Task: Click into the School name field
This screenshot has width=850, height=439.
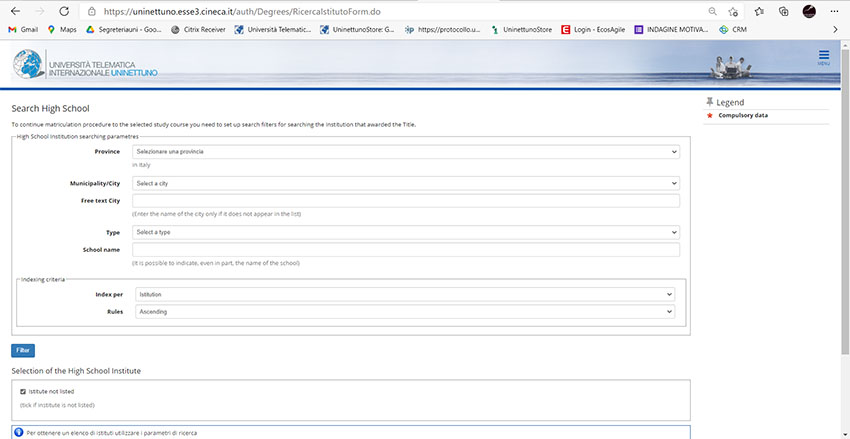Action: pyautogui.click(x=405, y=249)
